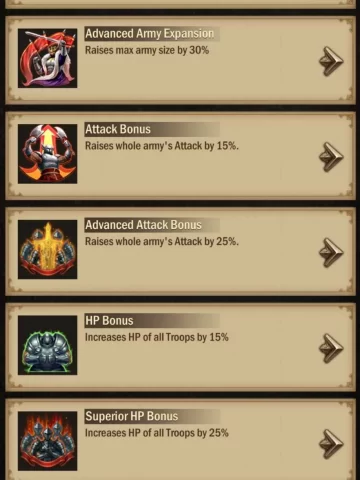
Task: Tap the HP Bonus green armor icon
Action: coord(48,345)
